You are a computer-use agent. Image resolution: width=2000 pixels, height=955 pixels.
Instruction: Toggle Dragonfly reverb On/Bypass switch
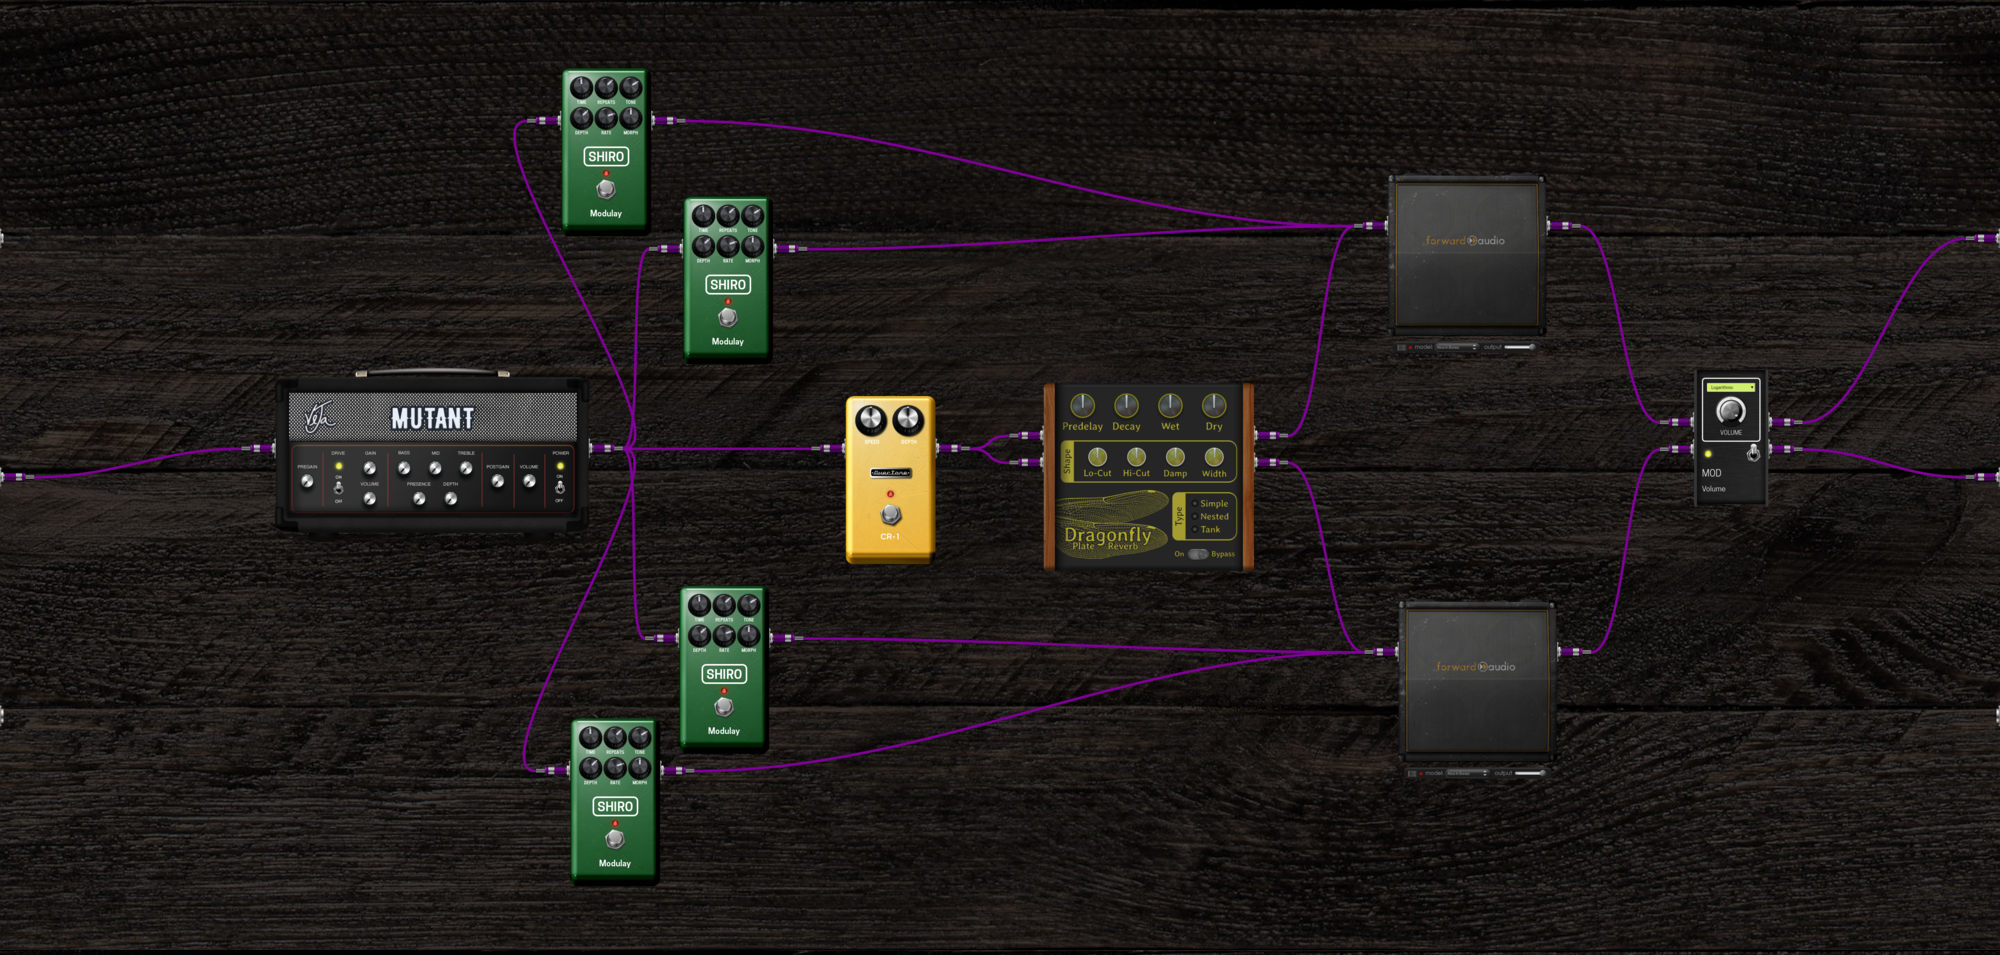[1198, 554]
